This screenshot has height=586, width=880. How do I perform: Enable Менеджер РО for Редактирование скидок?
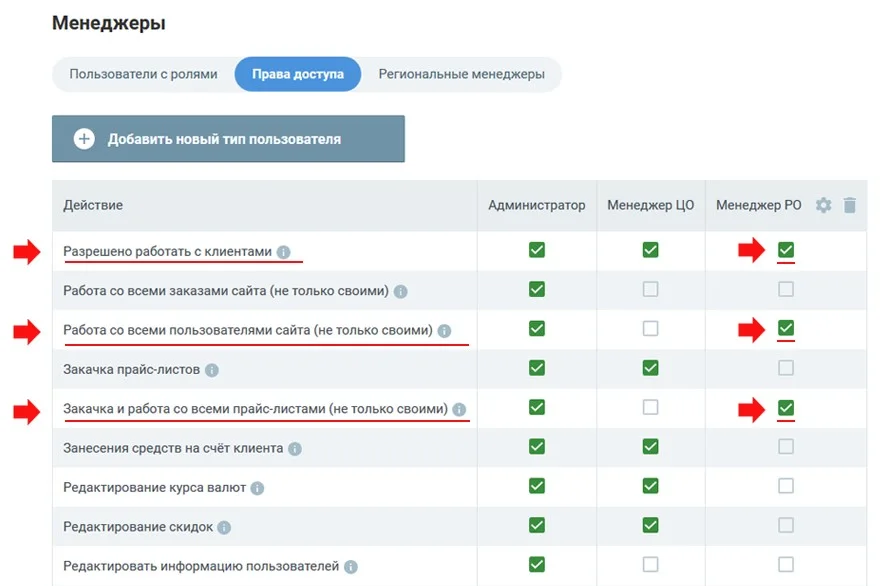tap(786, 525)
